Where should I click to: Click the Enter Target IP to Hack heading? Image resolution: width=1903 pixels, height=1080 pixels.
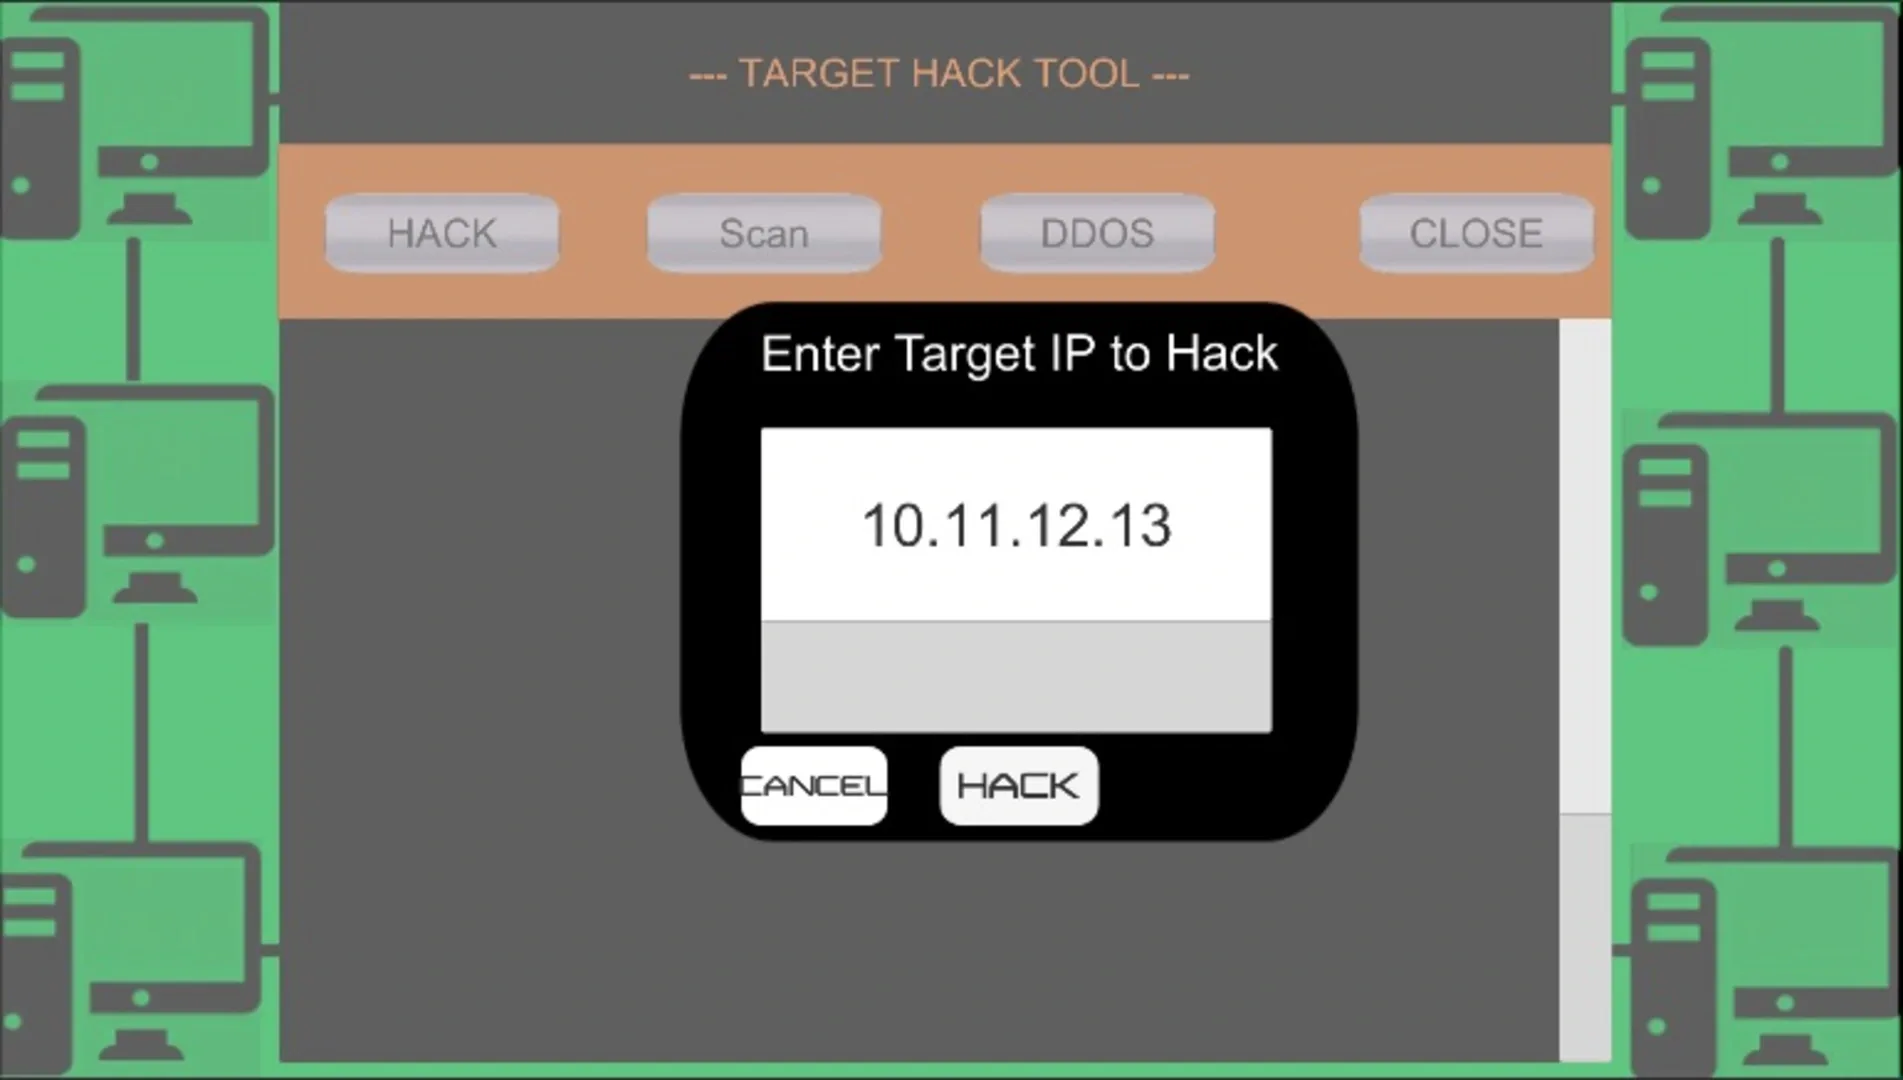pyautogui.click(x=1019, y=354)
